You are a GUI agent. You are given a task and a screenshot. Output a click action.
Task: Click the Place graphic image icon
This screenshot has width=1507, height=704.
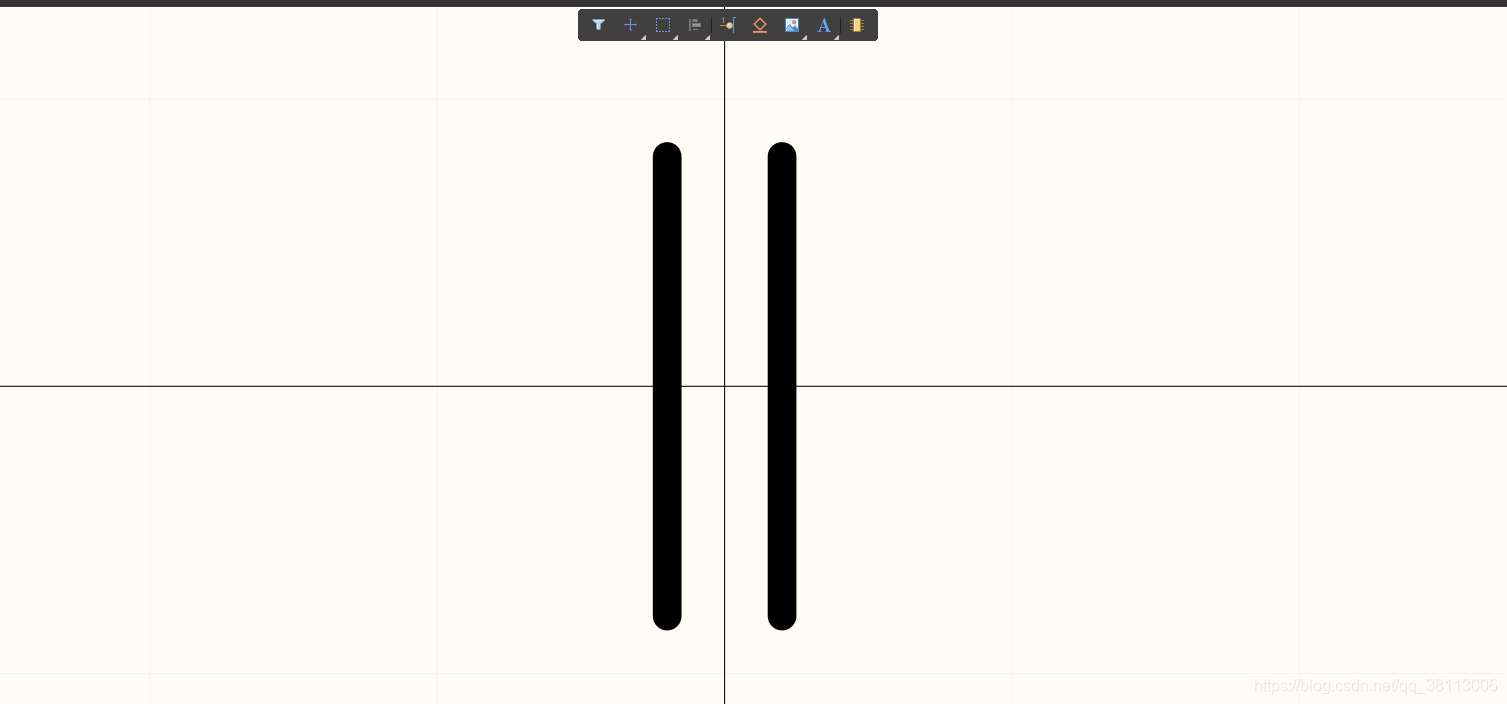[792, 25]
